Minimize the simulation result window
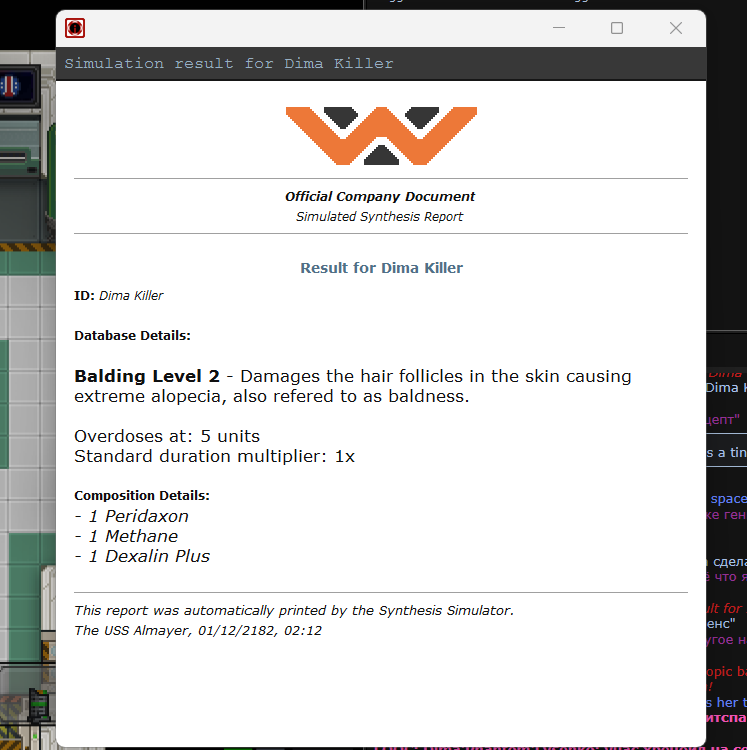Screen dimensions: 747x750 pos(558,28)
